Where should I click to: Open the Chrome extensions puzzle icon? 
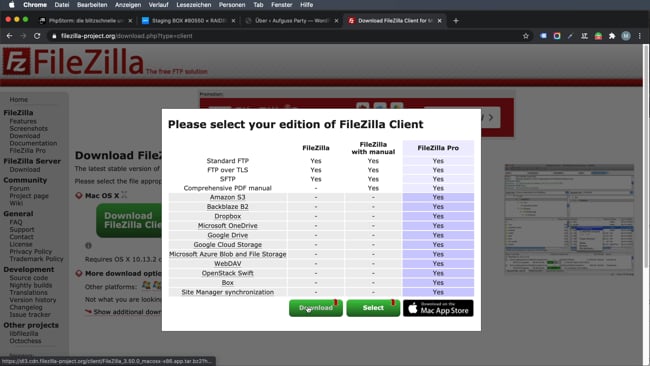(x=612, y=36)
